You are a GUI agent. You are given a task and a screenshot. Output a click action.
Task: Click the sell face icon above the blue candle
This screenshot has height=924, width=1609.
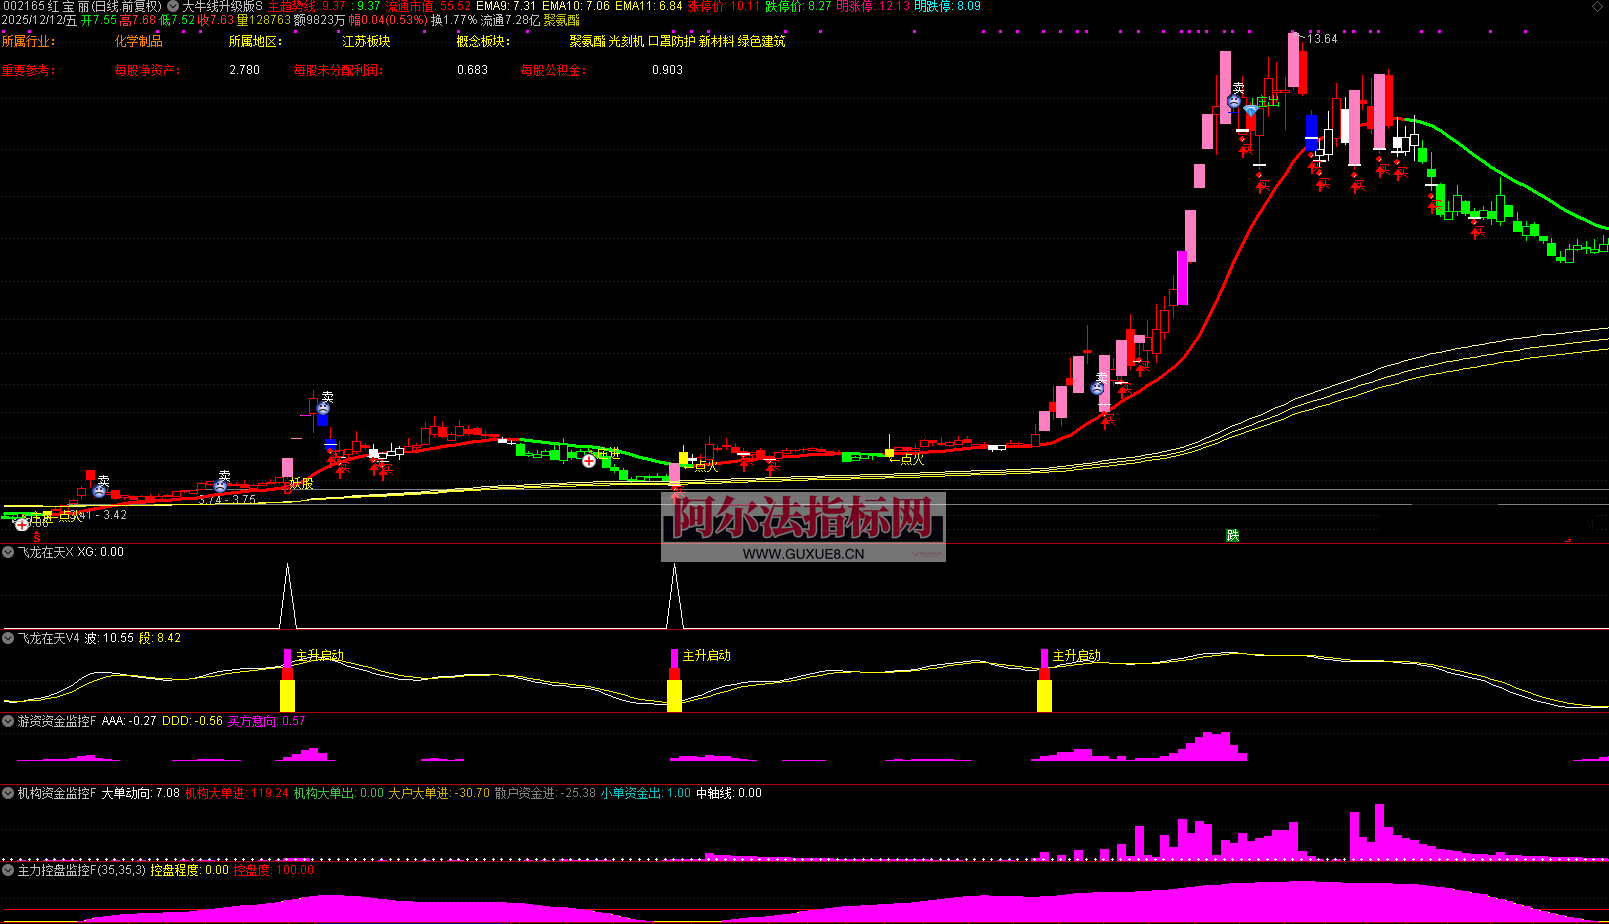click(x=323, y=408)
